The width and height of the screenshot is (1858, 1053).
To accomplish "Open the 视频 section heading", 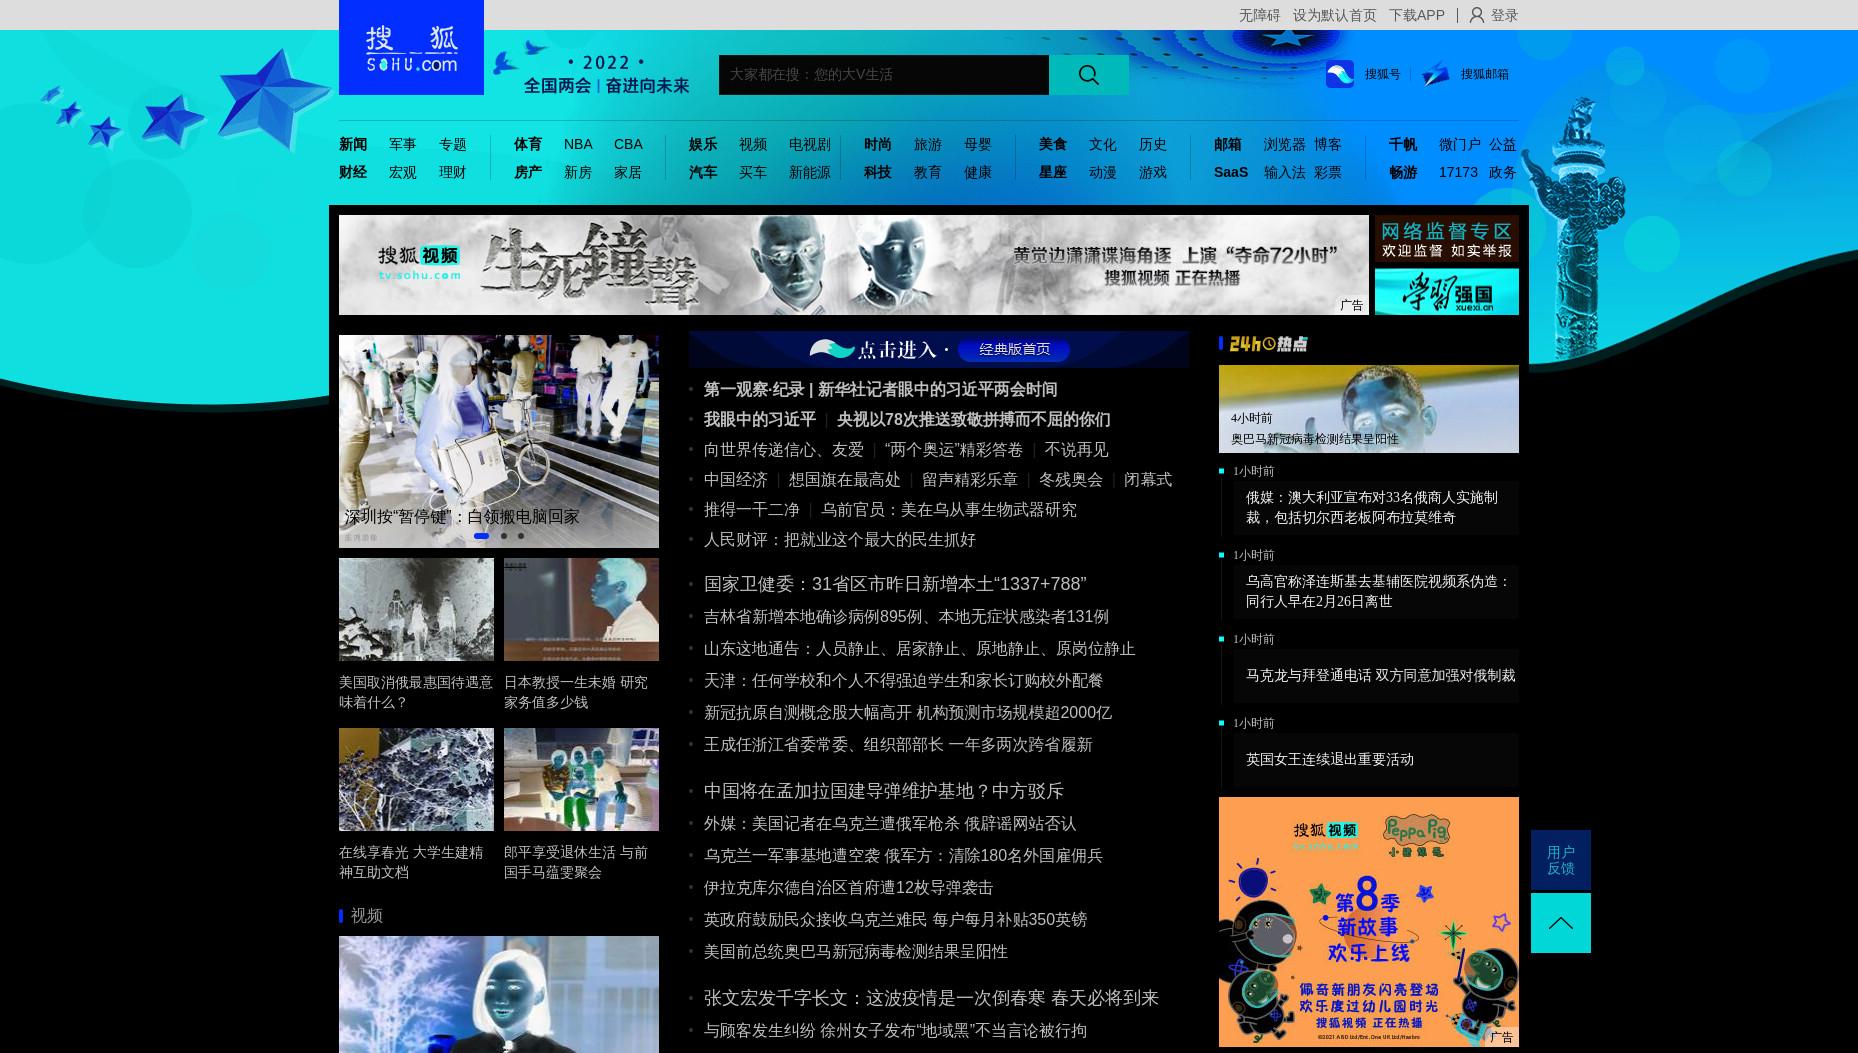I will tap(366, 916).
